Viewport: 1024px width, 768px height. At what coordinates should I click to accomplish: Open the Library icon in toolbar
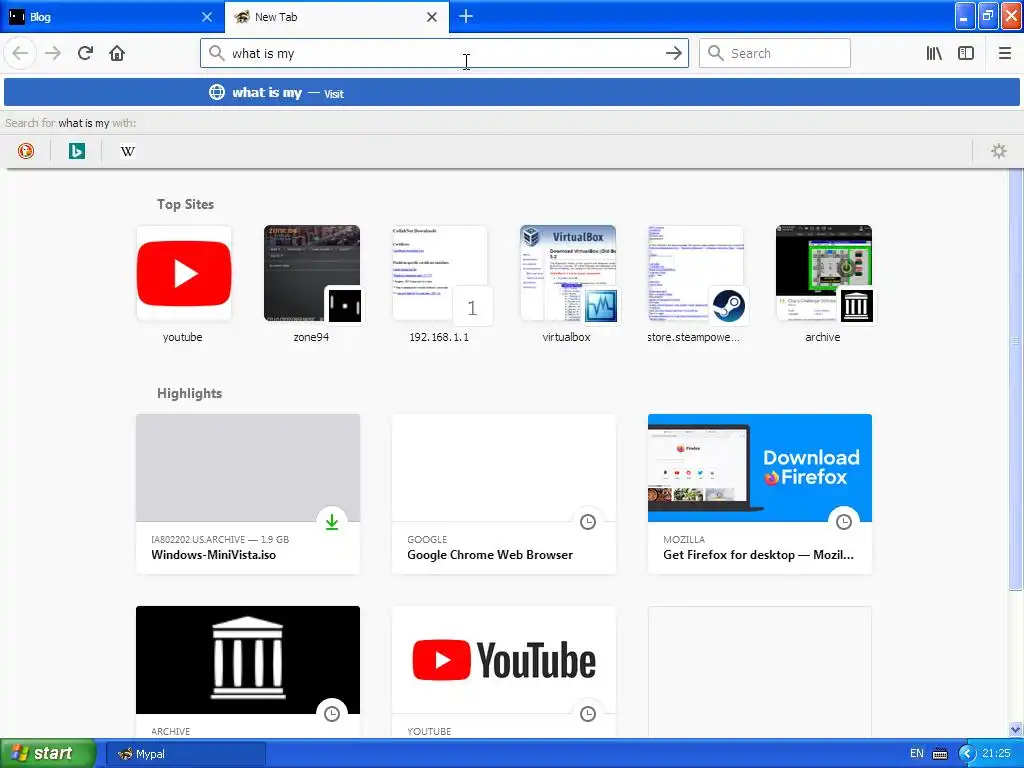pyautogui.click(x=934, y=54)
